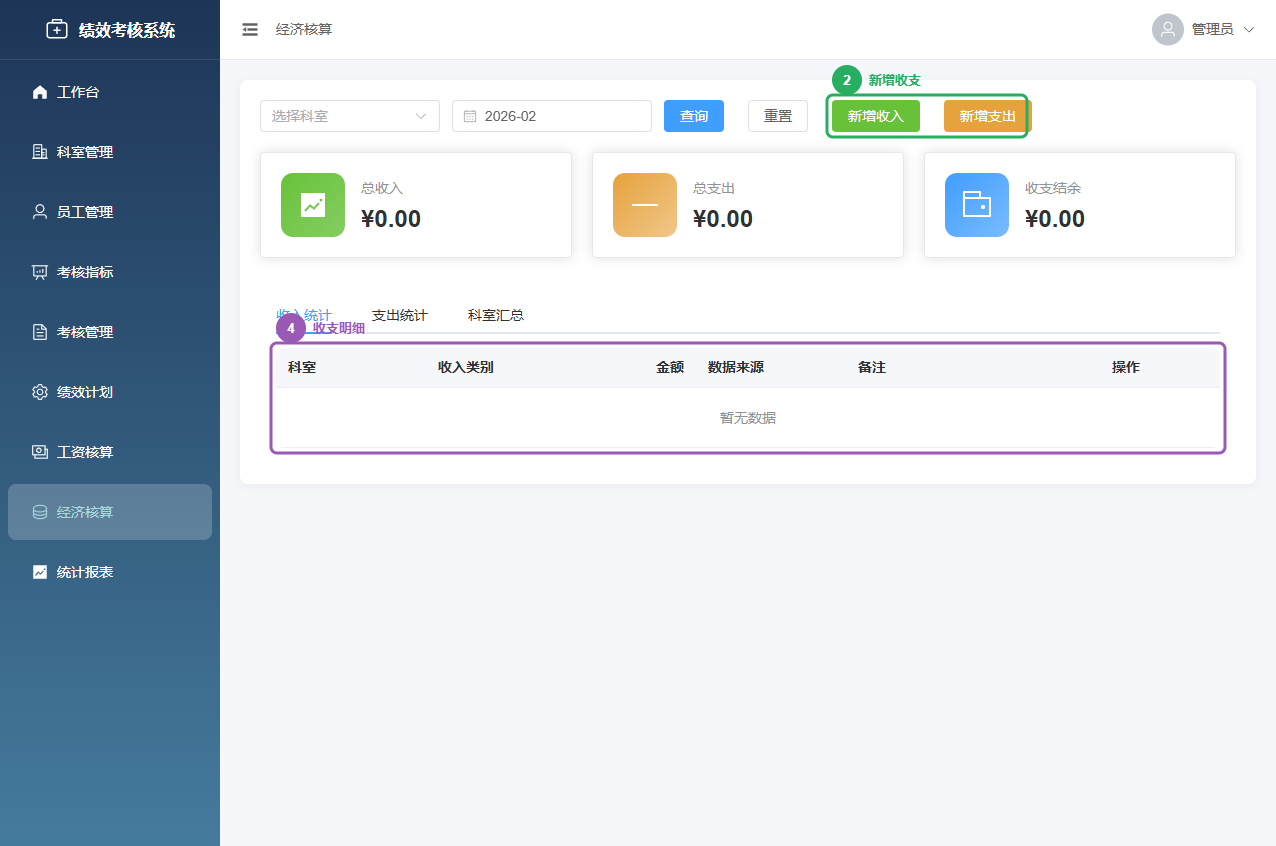Viewport: 1276px width, 846px height.
Task: Open the 选择科室 department dropdown
Action: pyautogui.click(x=349, y=116)
